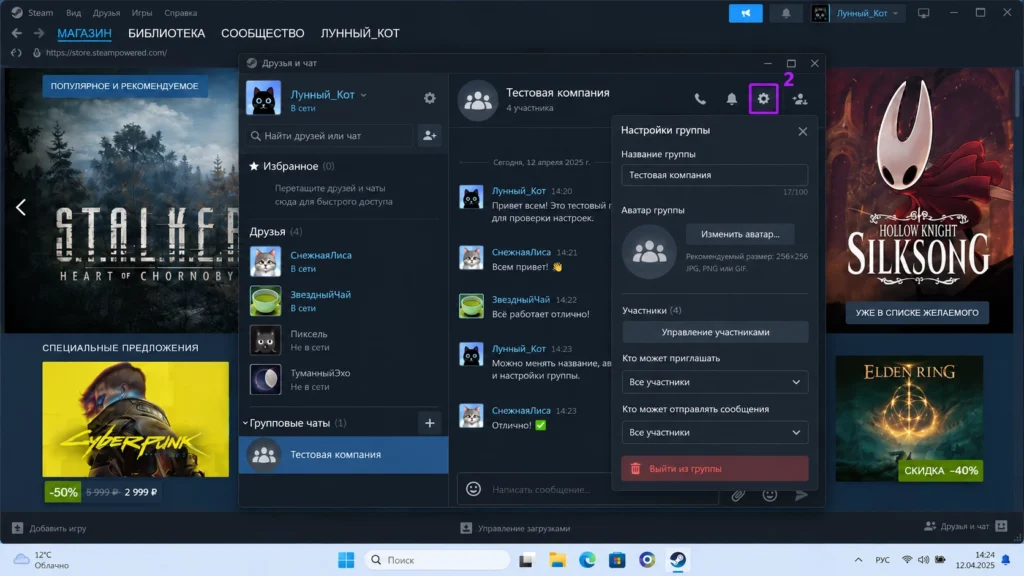Collapse Избранное section header
This screenshot has height=576, width=1024.
coord(291,166)
